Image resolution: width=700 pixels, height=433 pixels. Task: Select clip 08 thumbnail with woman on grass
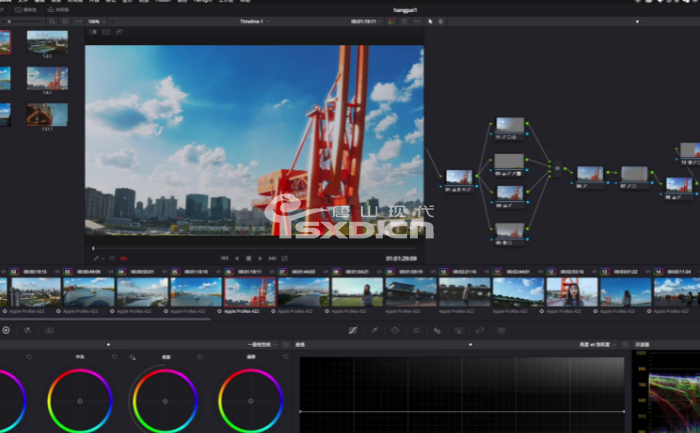pos(357,292)
